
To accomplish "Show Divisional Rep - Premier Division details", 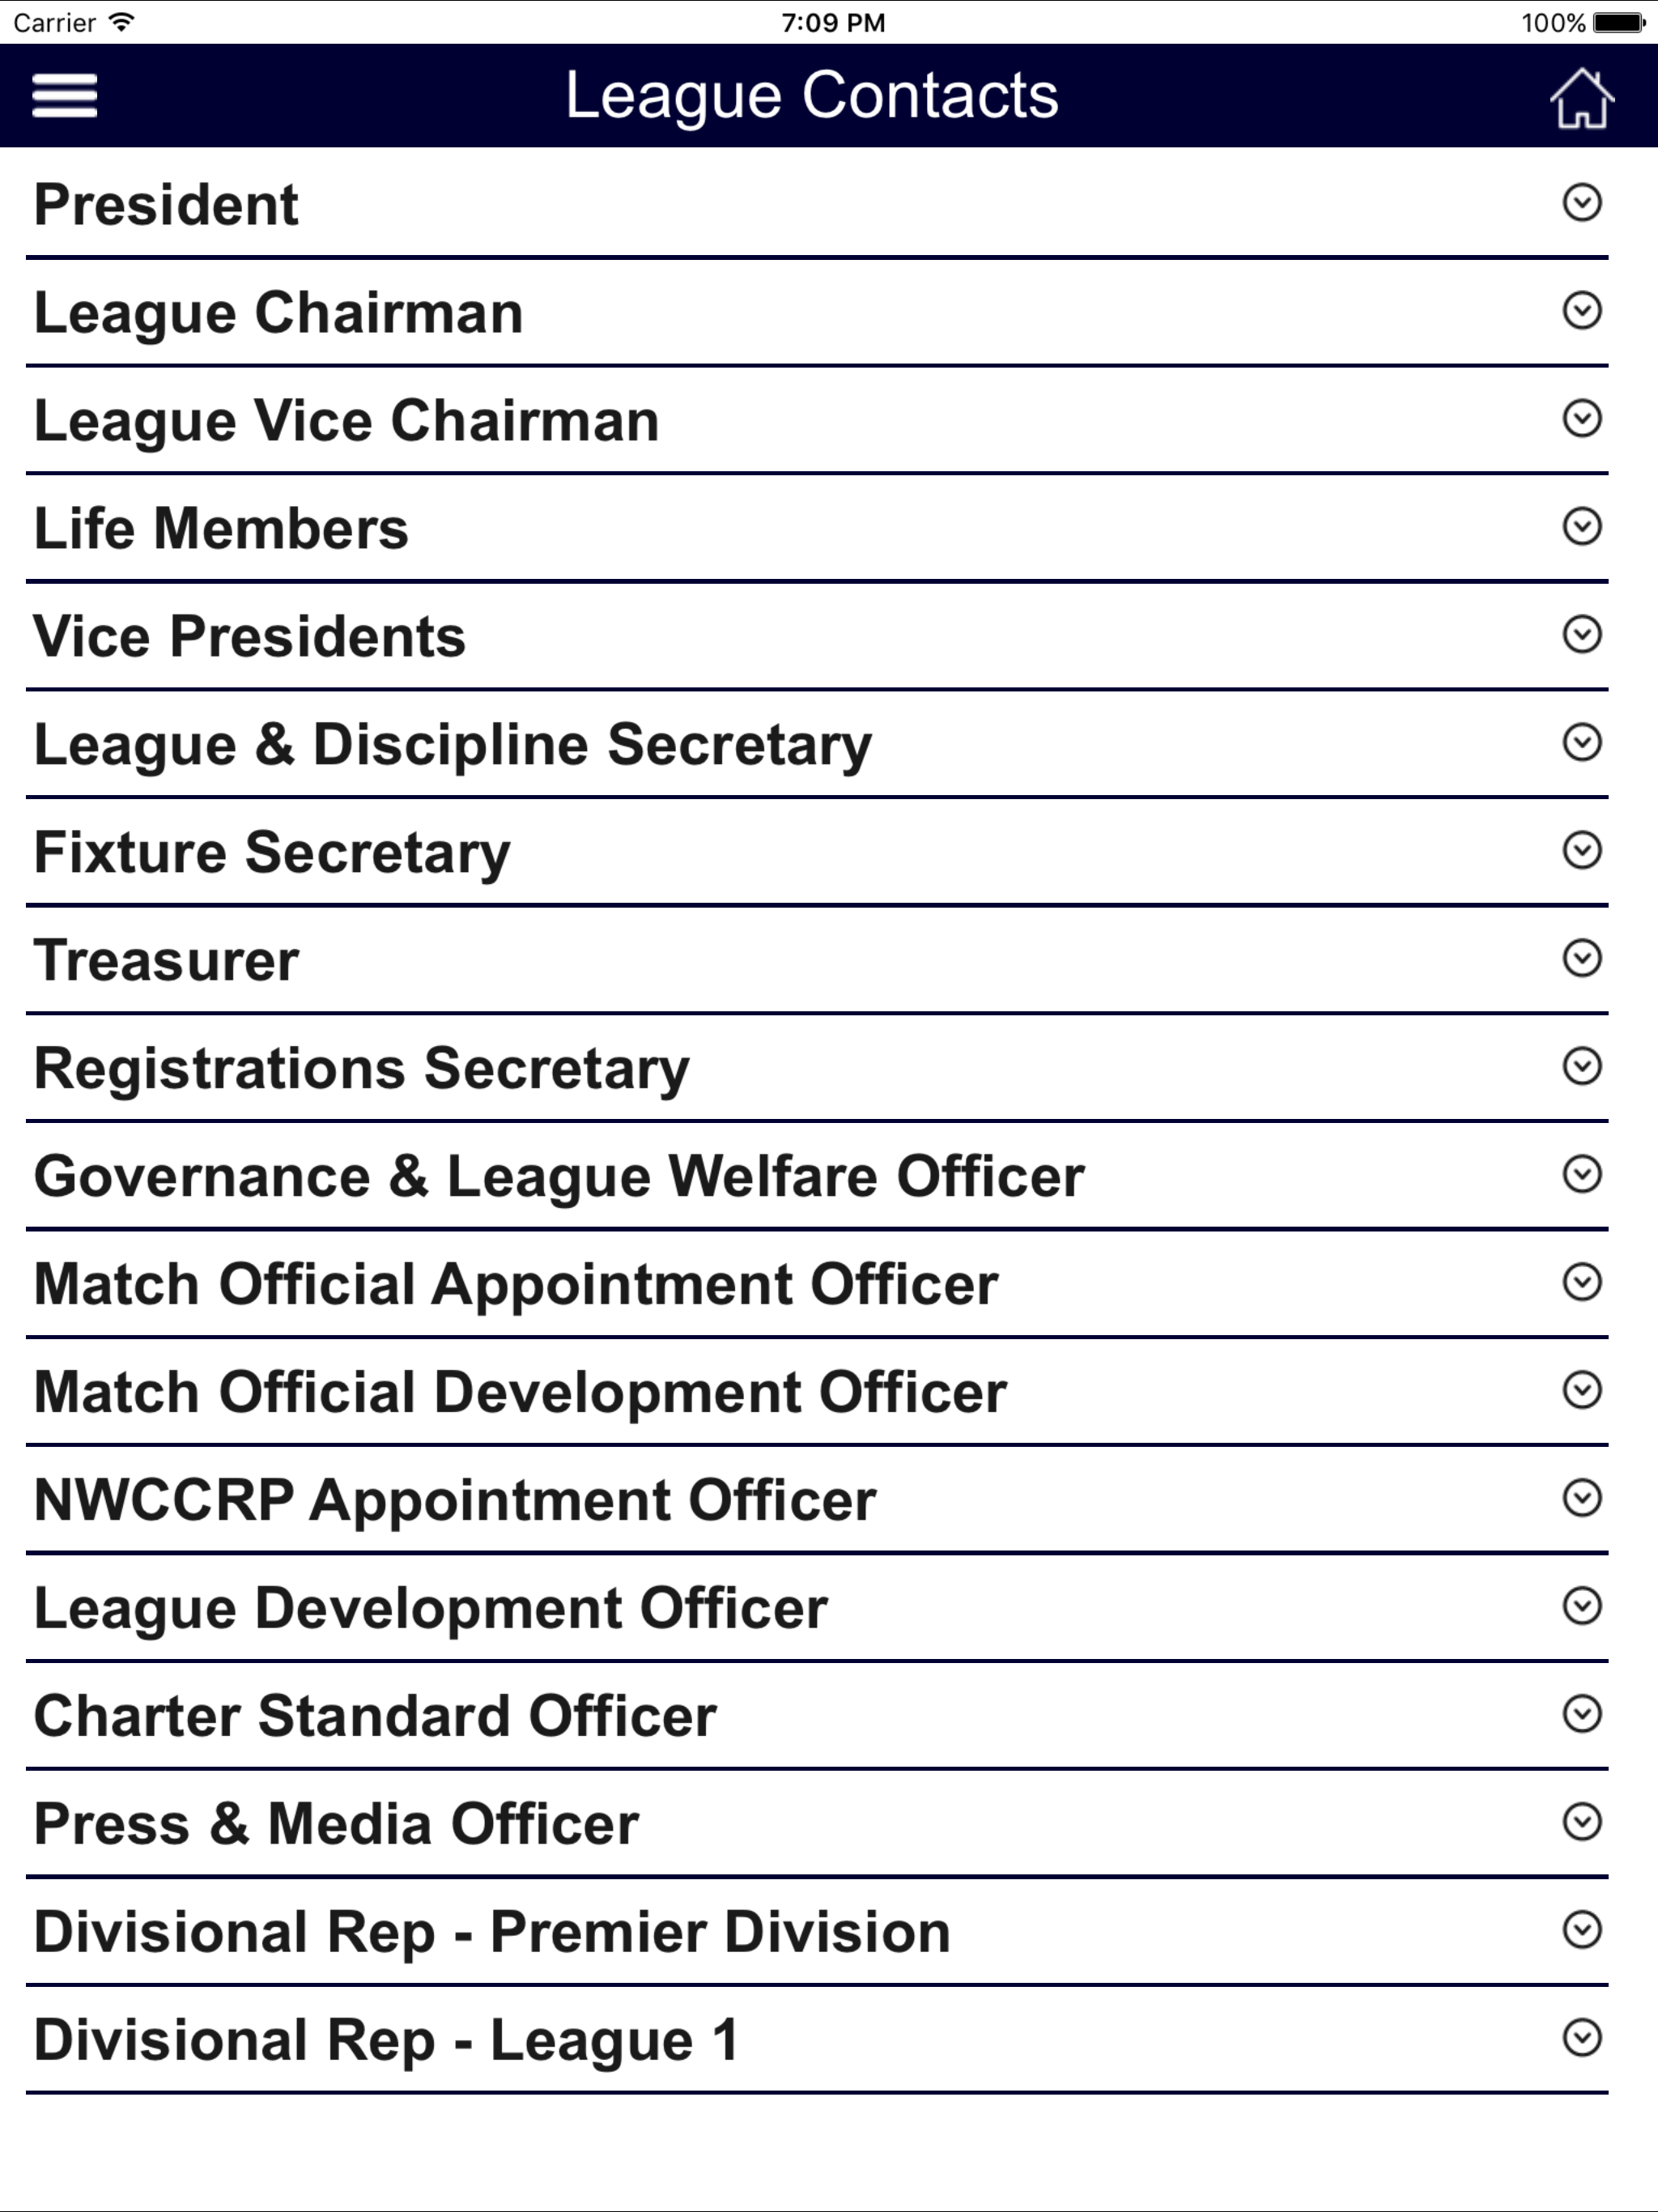I will 817,1932.
